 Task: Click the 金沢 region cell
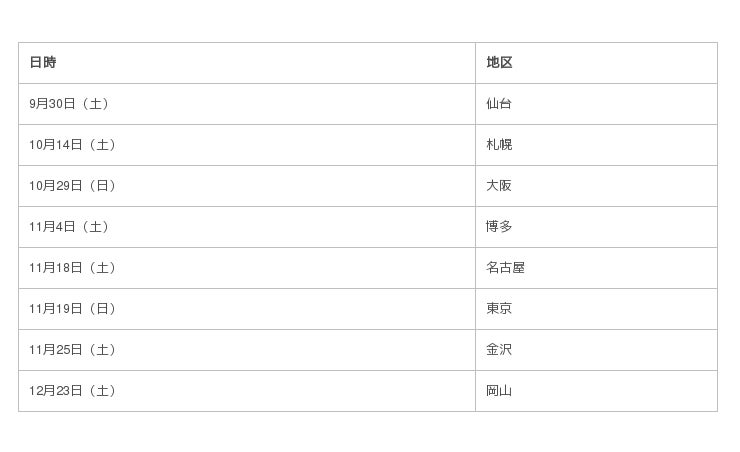tap(499, 350)
